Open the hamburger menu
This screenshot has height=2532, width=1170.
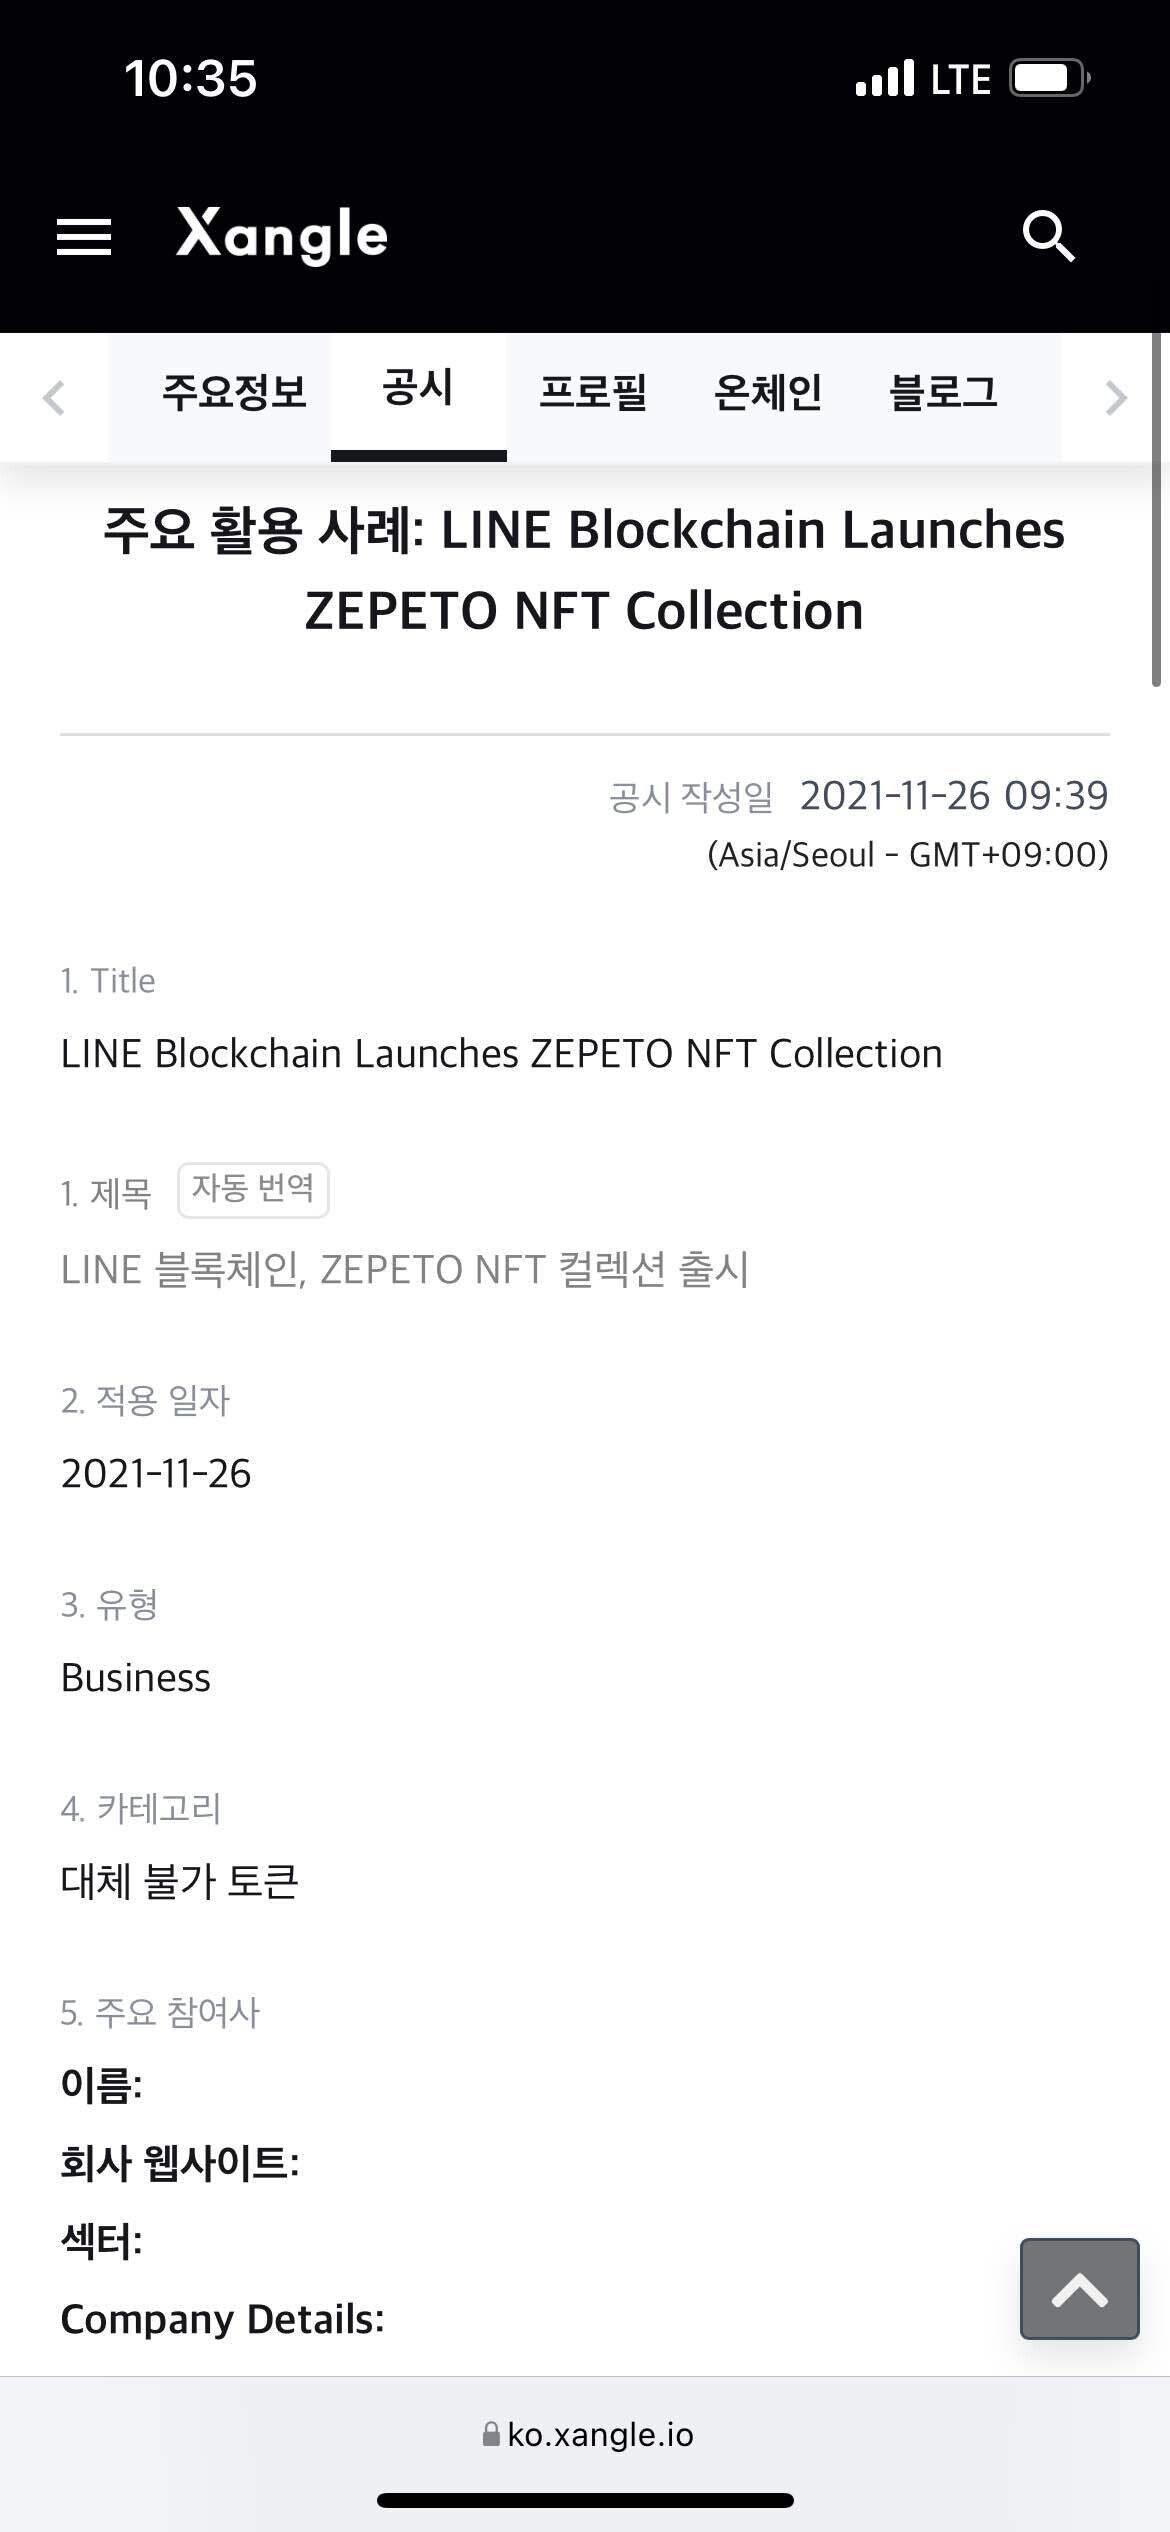tap(84, 237)
